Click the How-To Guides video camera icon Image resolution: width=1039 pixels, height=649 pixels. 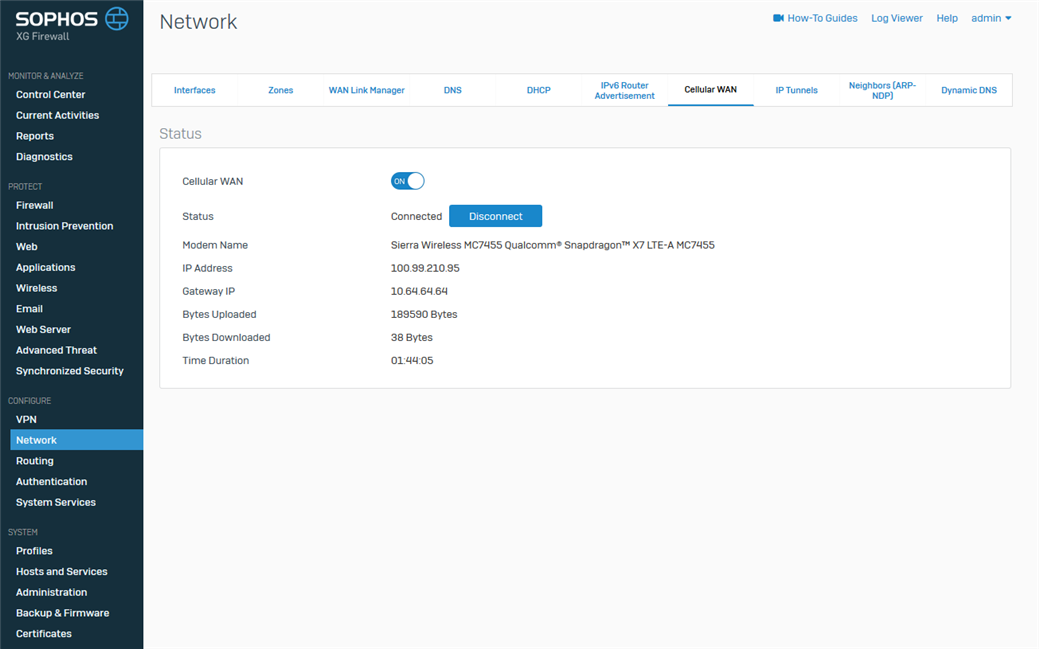point(778,18)
